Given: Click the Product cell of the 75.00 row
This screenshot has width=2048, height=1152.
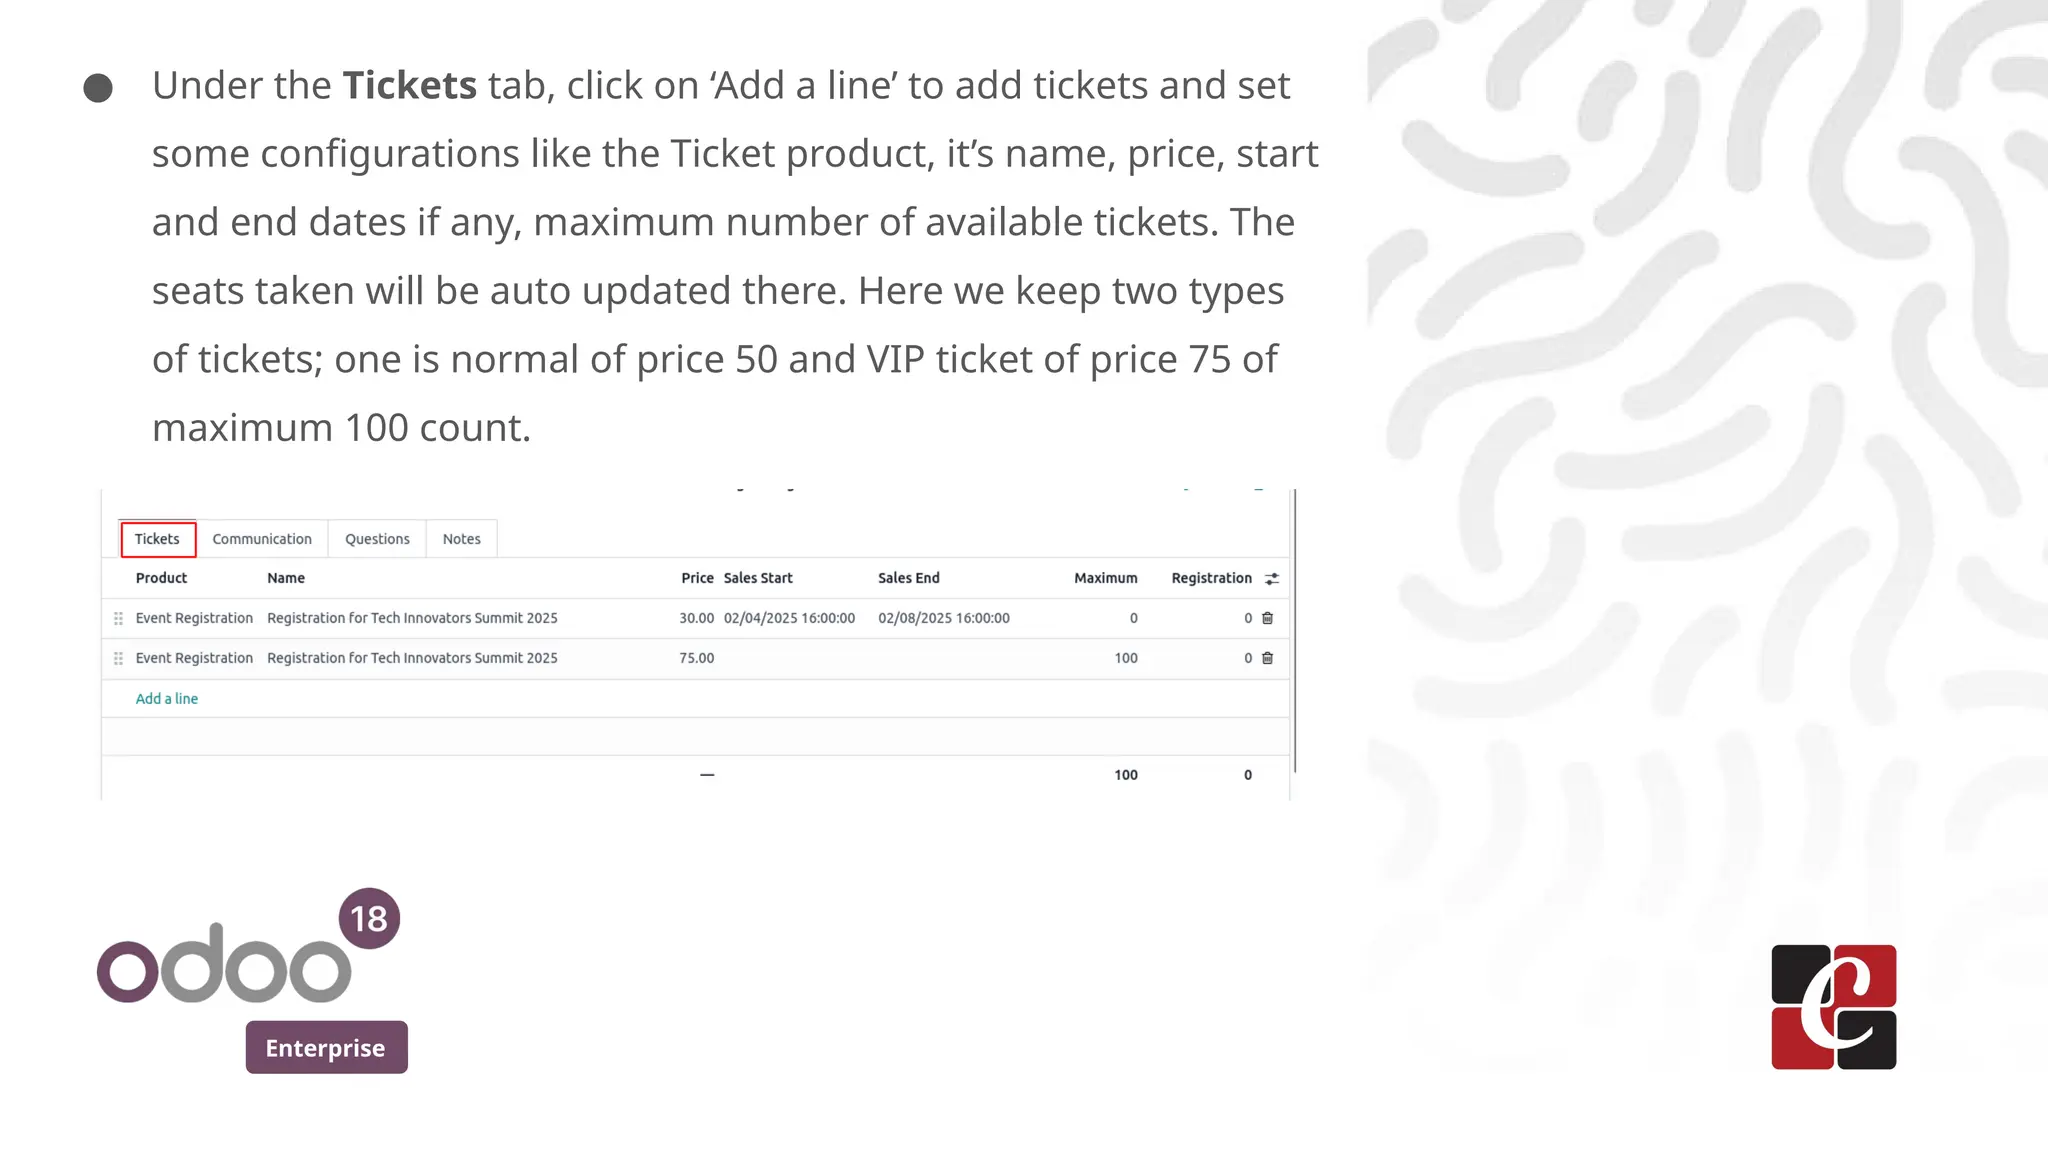Looking at the screenshot, I should point(194,658).
